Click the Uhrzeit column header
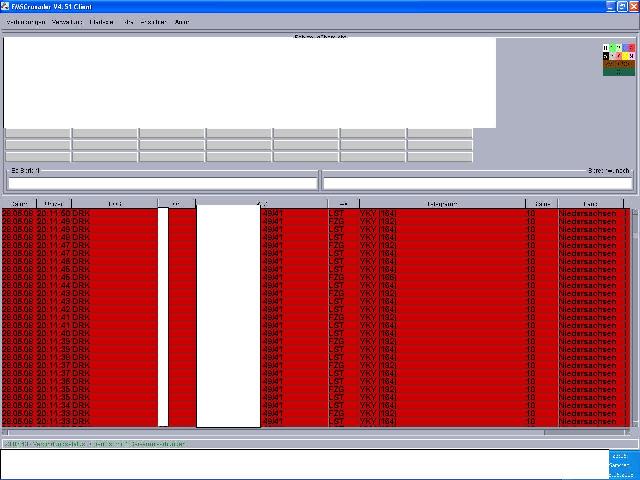 click(x=54, y=203)
